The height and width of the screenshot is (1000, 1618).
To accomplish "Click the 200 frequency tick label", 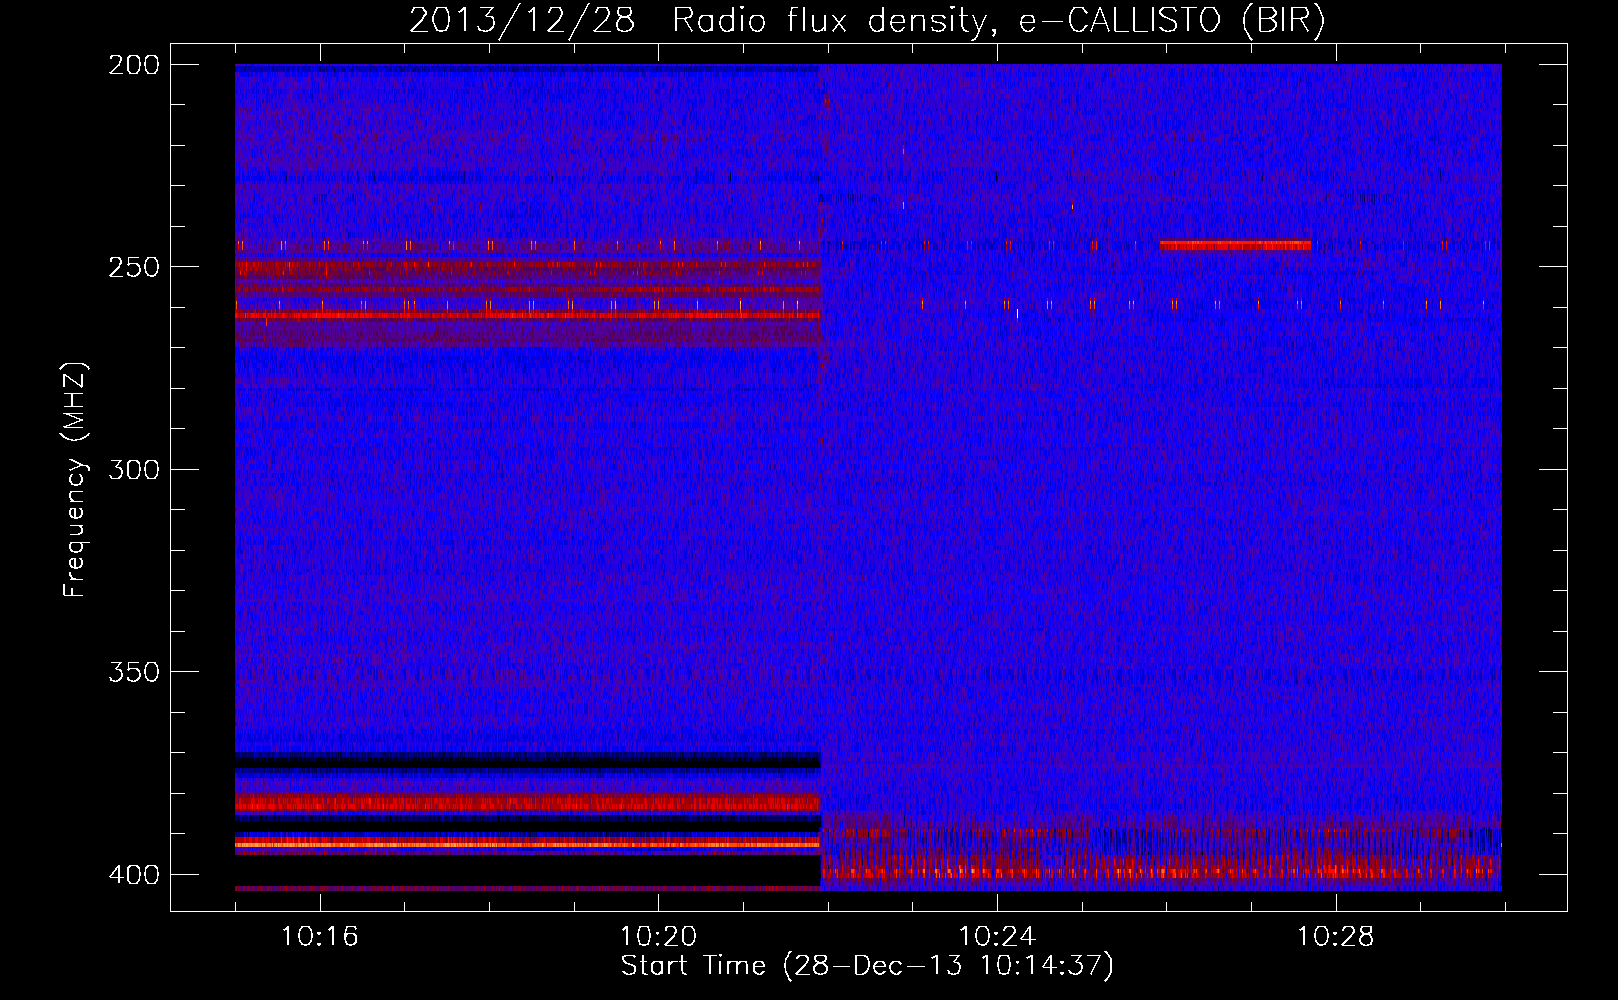I will [x=134, y=65].
